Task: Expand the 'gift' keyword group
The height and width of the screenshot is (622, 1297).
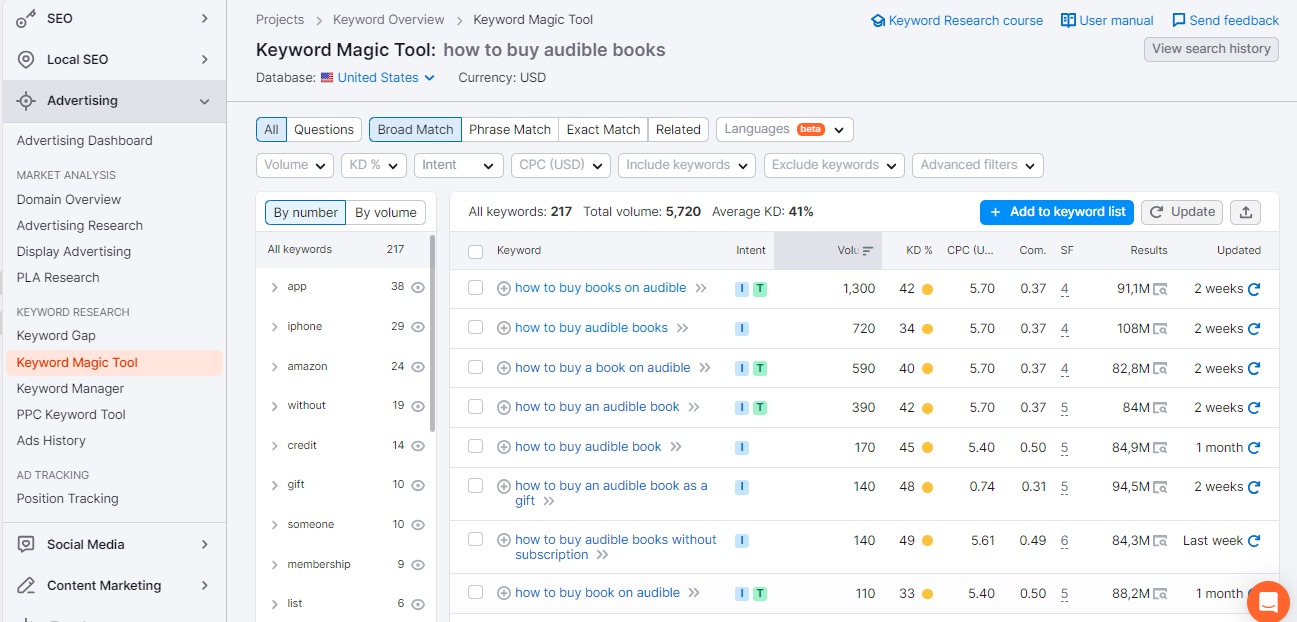Action: (274, 485)
